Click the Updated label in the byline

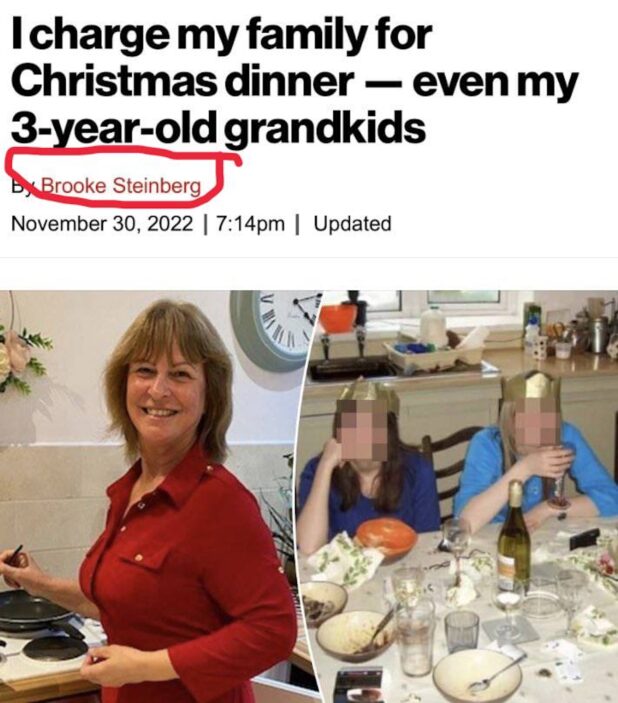[x=353, y=223]
